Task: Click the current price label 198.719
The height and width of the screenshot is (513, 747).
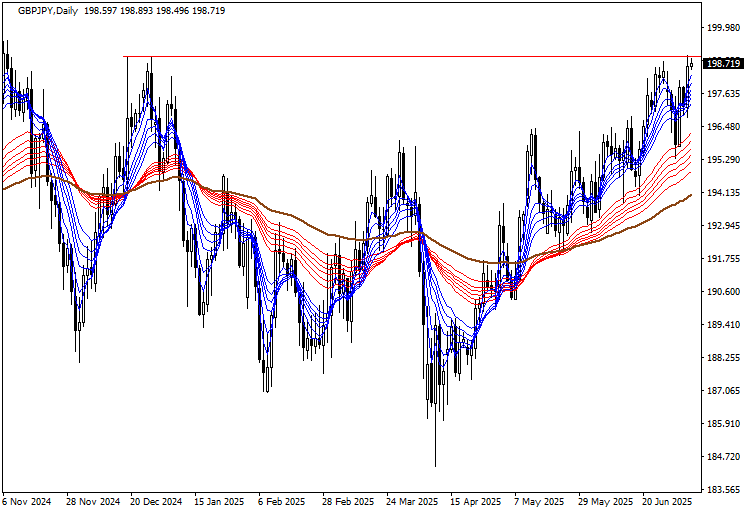Action: (724, 63)
